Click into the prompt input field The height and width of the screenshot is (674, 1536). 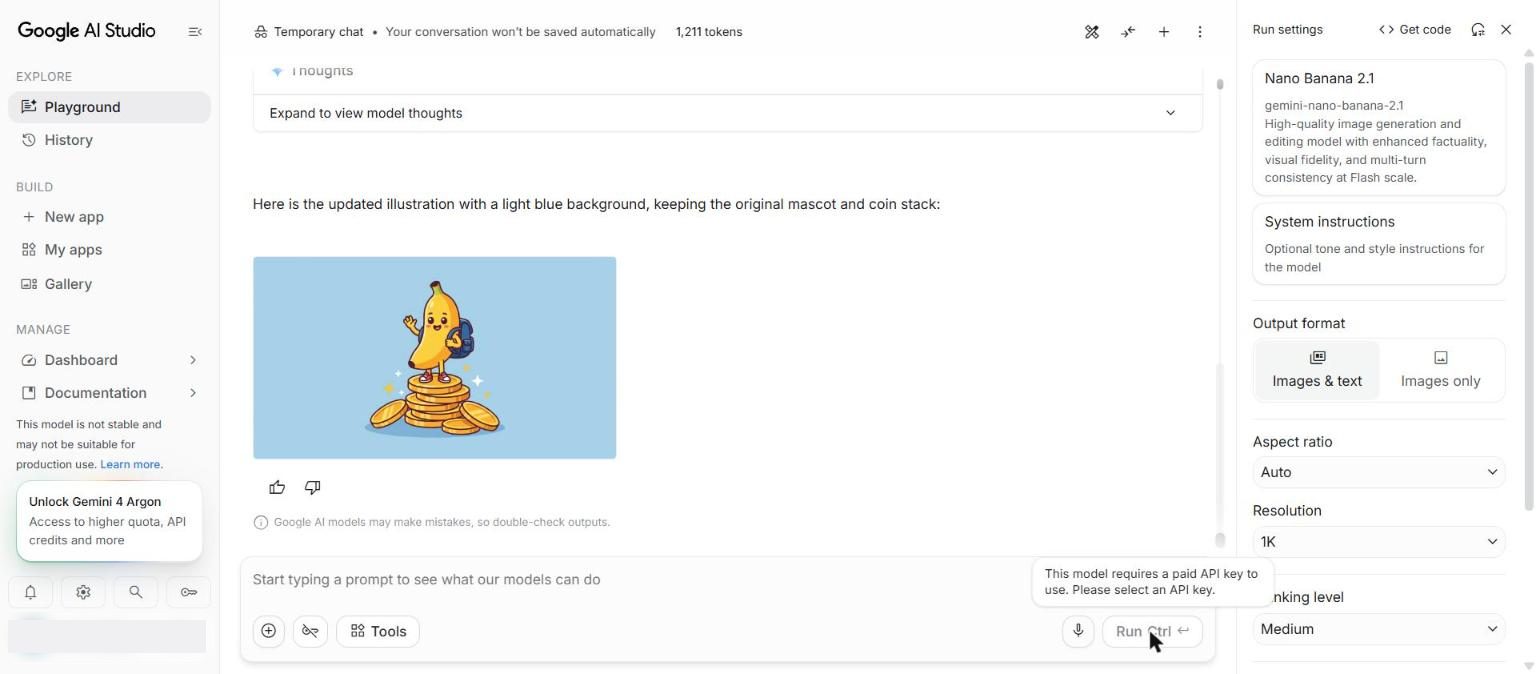click(640, 580)
